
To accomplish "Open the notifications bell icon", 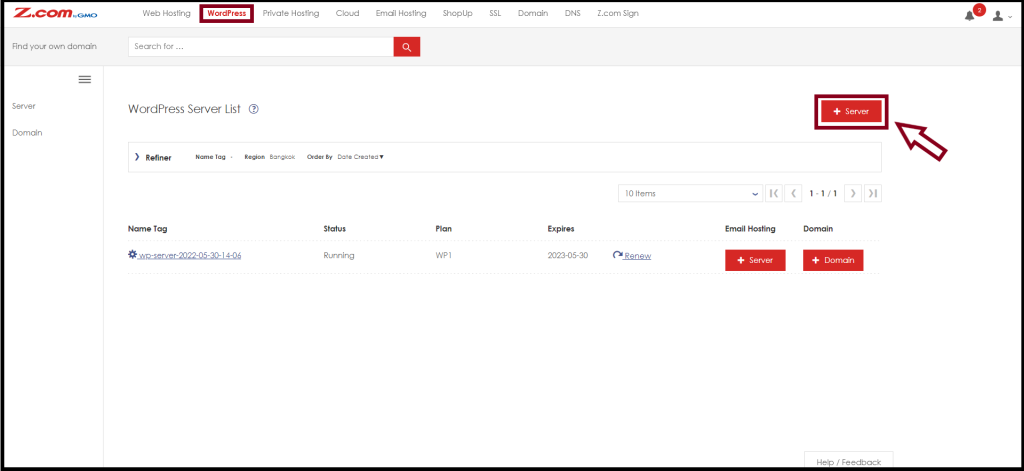I will tap(969, 16).
